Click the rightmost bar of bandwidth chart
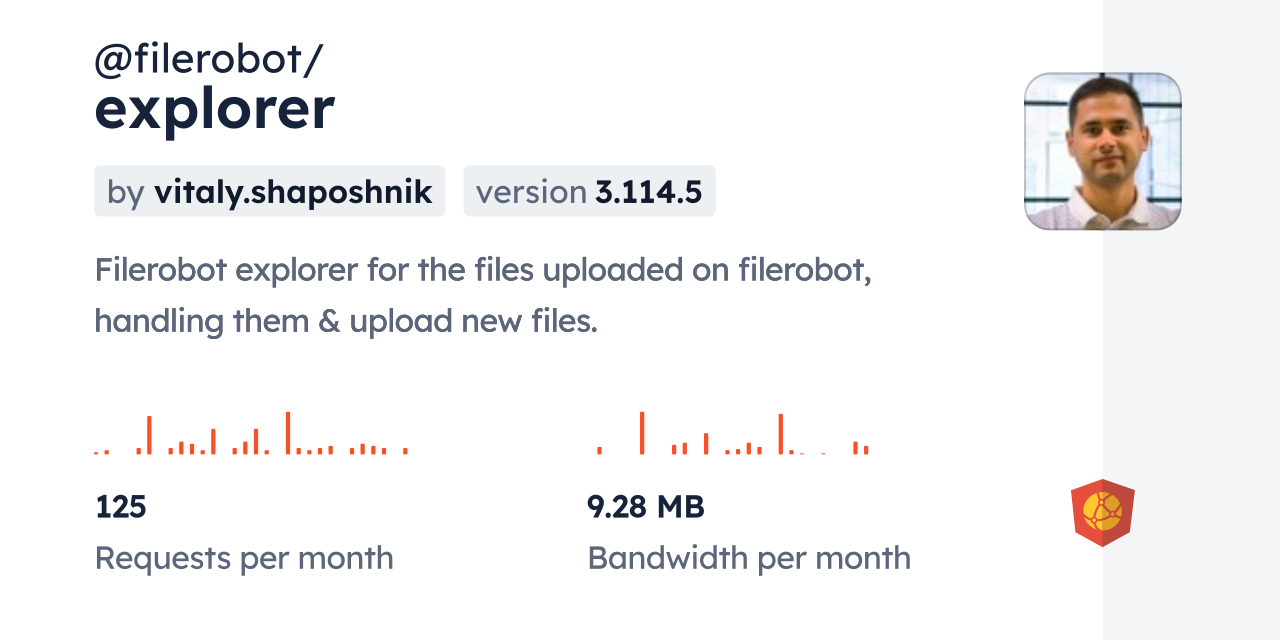 866,449
